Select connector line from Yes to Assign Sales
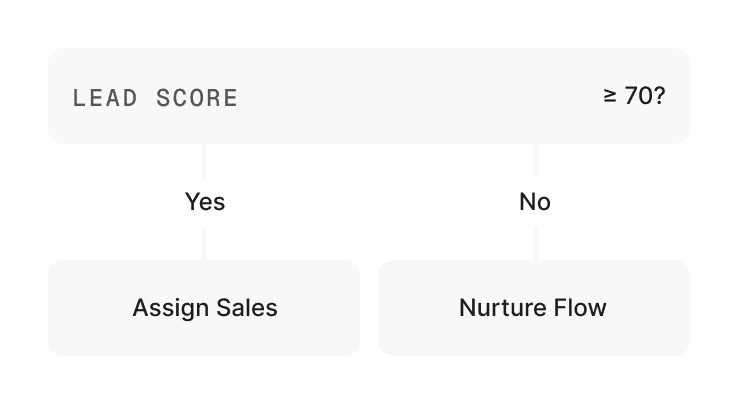738x404 pixels. click(204, 244)
